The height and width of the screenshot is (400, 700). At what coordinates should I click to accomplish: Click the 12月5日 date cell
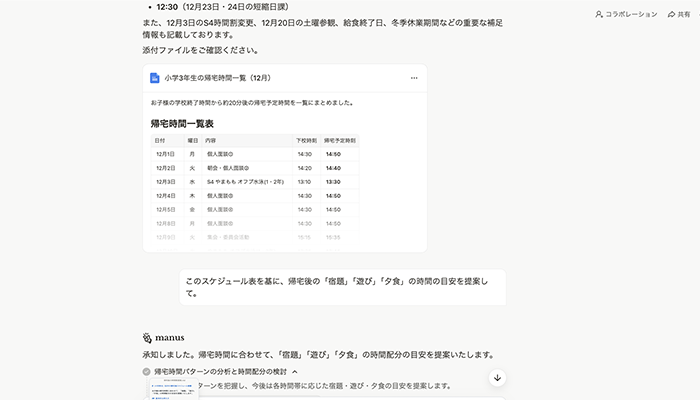click(165, 209)
